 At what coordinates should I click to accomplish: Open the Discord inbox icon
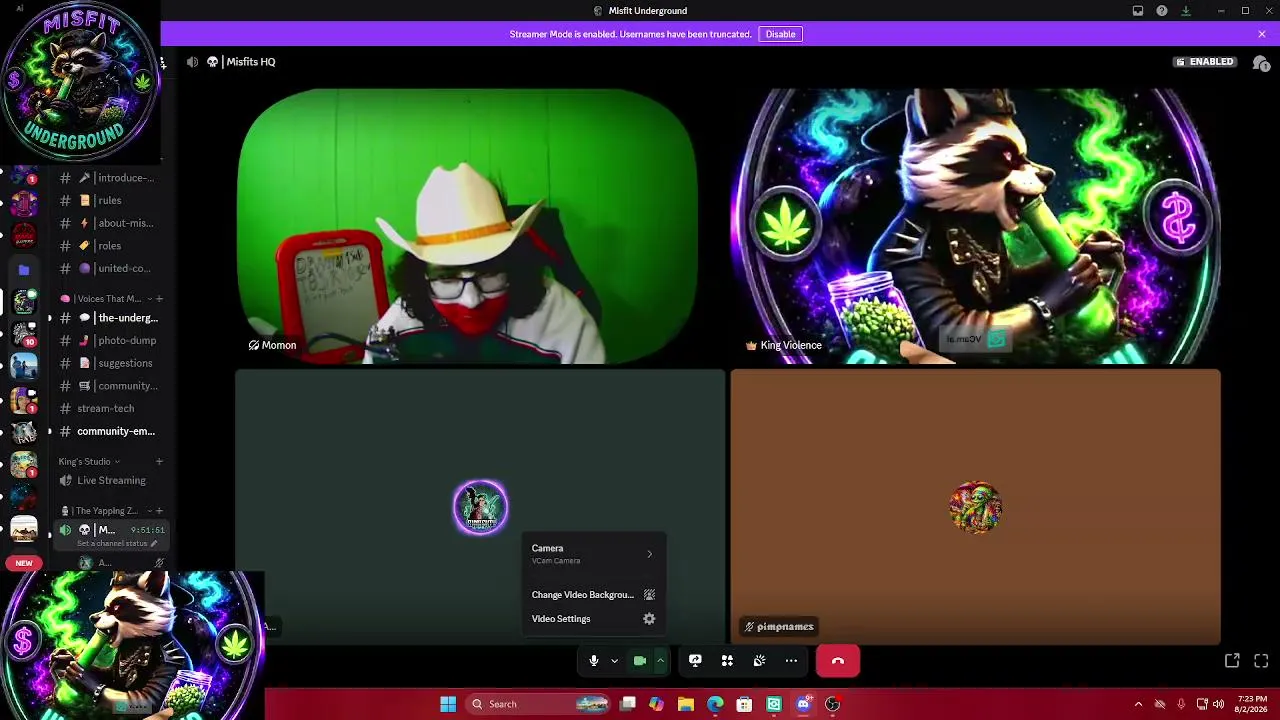[1138, 11]
